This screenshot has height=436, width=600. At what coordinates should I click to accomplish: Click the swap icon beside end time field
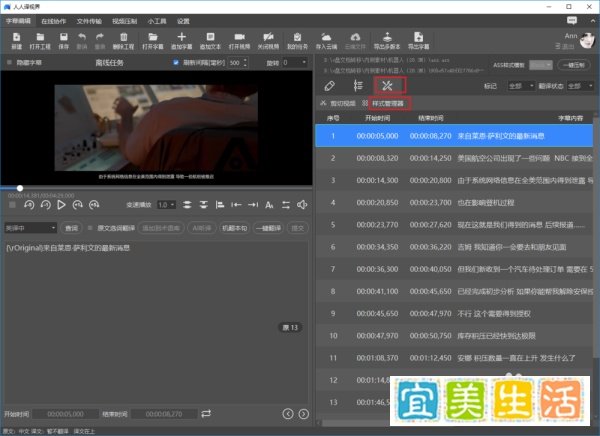tap(206, 413)
